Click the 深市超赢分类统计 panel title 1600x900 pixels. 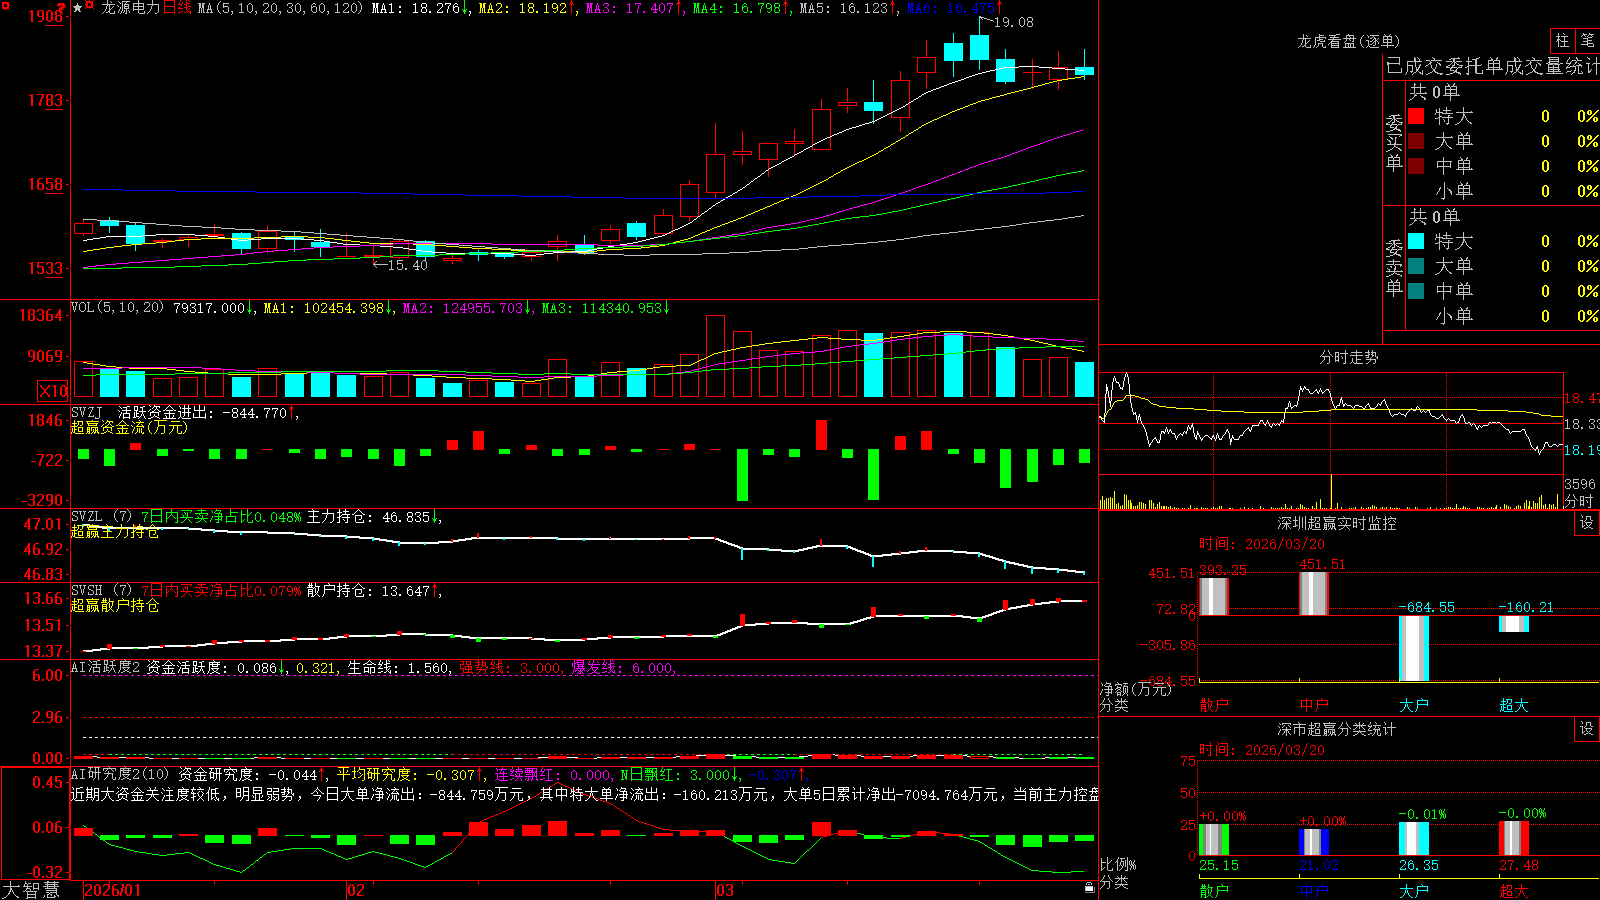(1337, 729)
